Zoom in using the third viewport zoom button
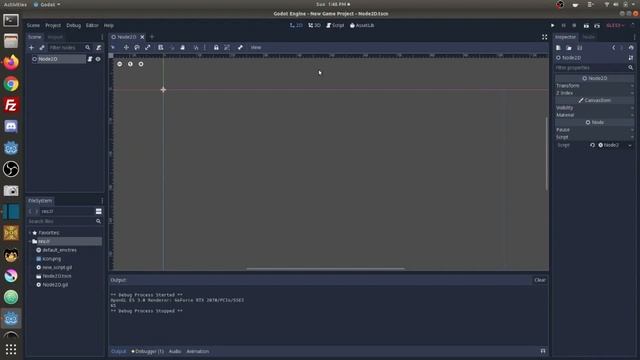The image size is (640, 360). click(141, 64)
